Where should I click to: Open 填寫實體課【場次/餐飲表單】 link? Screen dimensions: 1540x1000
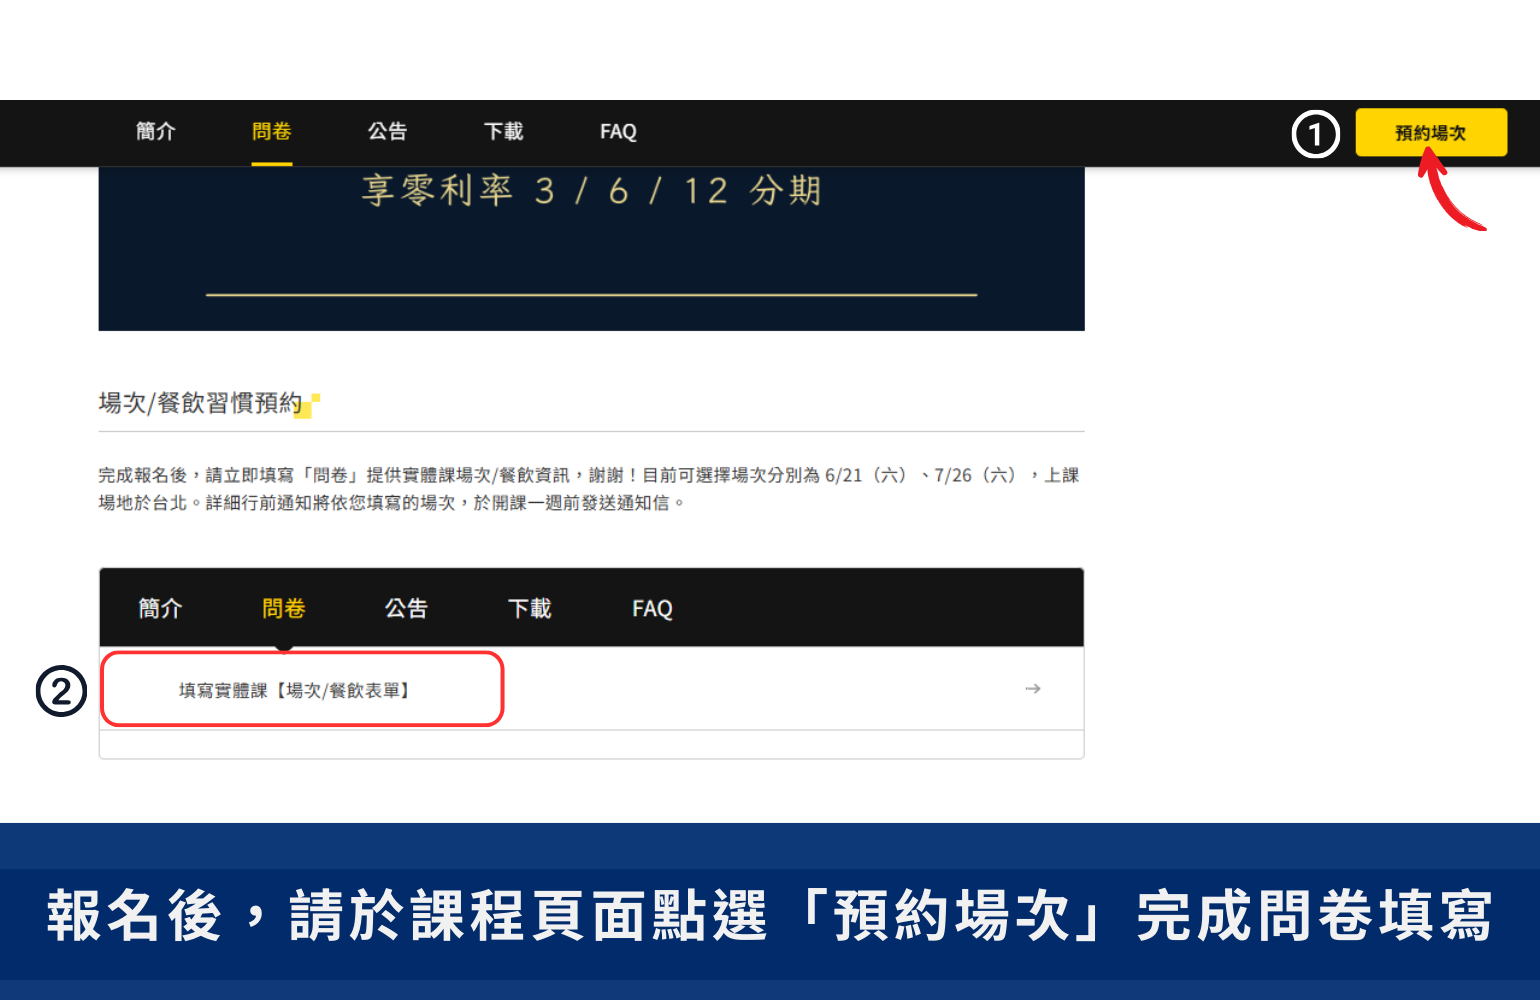click(x=294, y=690)
